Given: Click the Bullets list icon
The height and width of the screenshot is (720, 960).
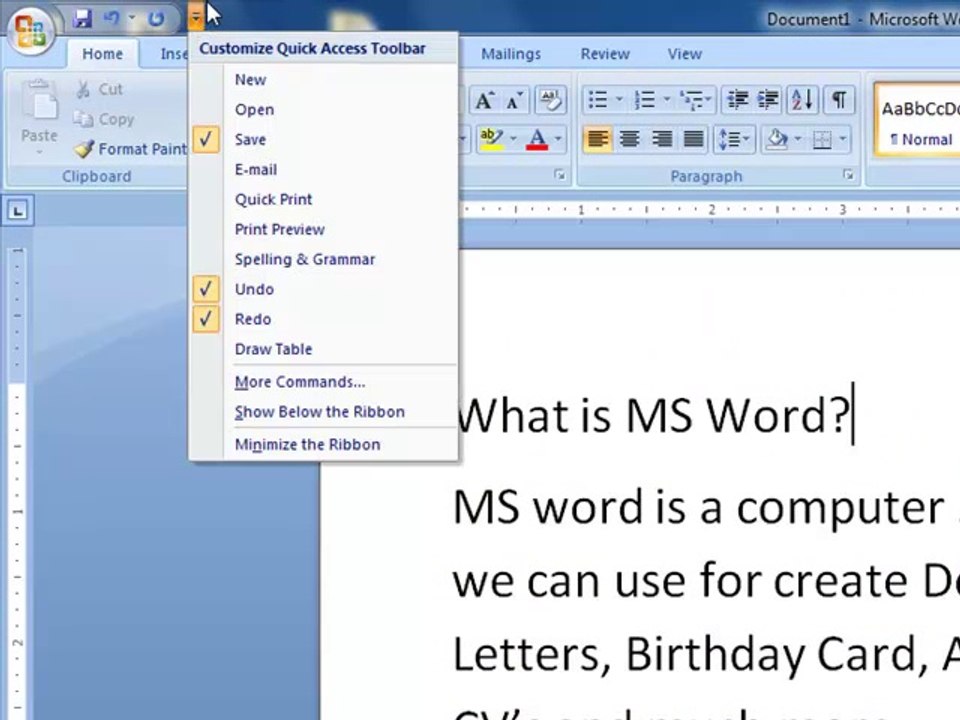Looking at the screenshot, I should (x=597, y=100).
